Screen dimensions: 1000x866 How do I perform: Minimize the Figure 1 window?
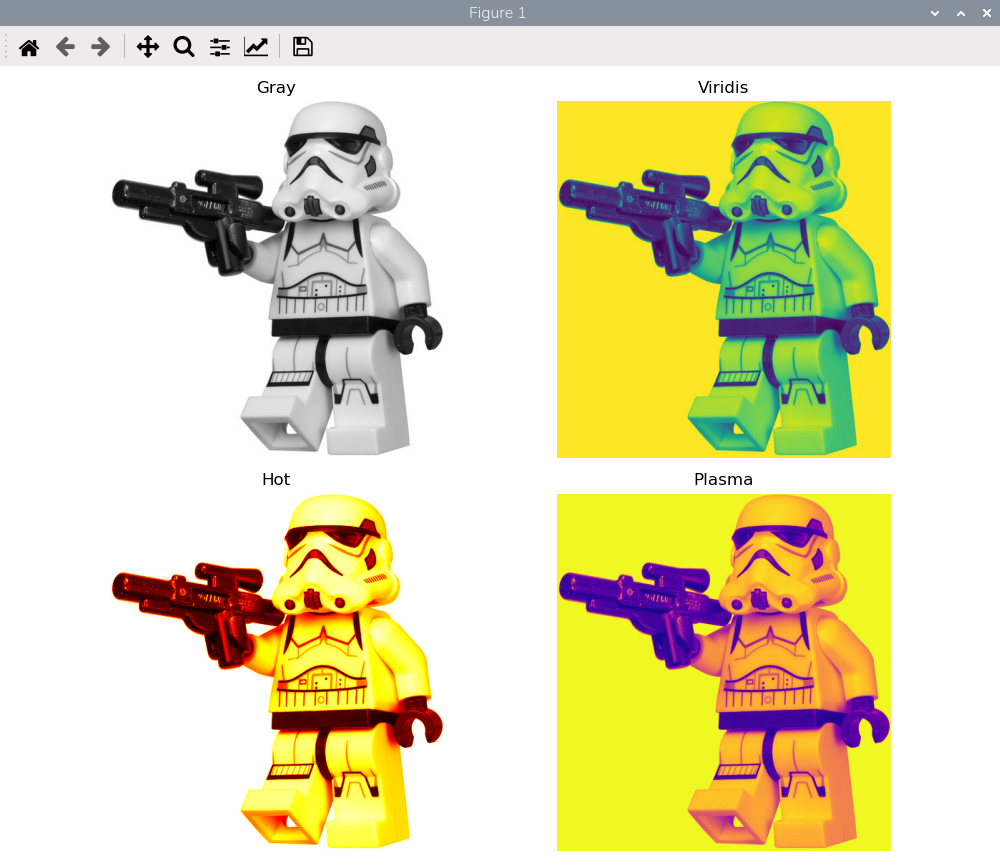935,13
